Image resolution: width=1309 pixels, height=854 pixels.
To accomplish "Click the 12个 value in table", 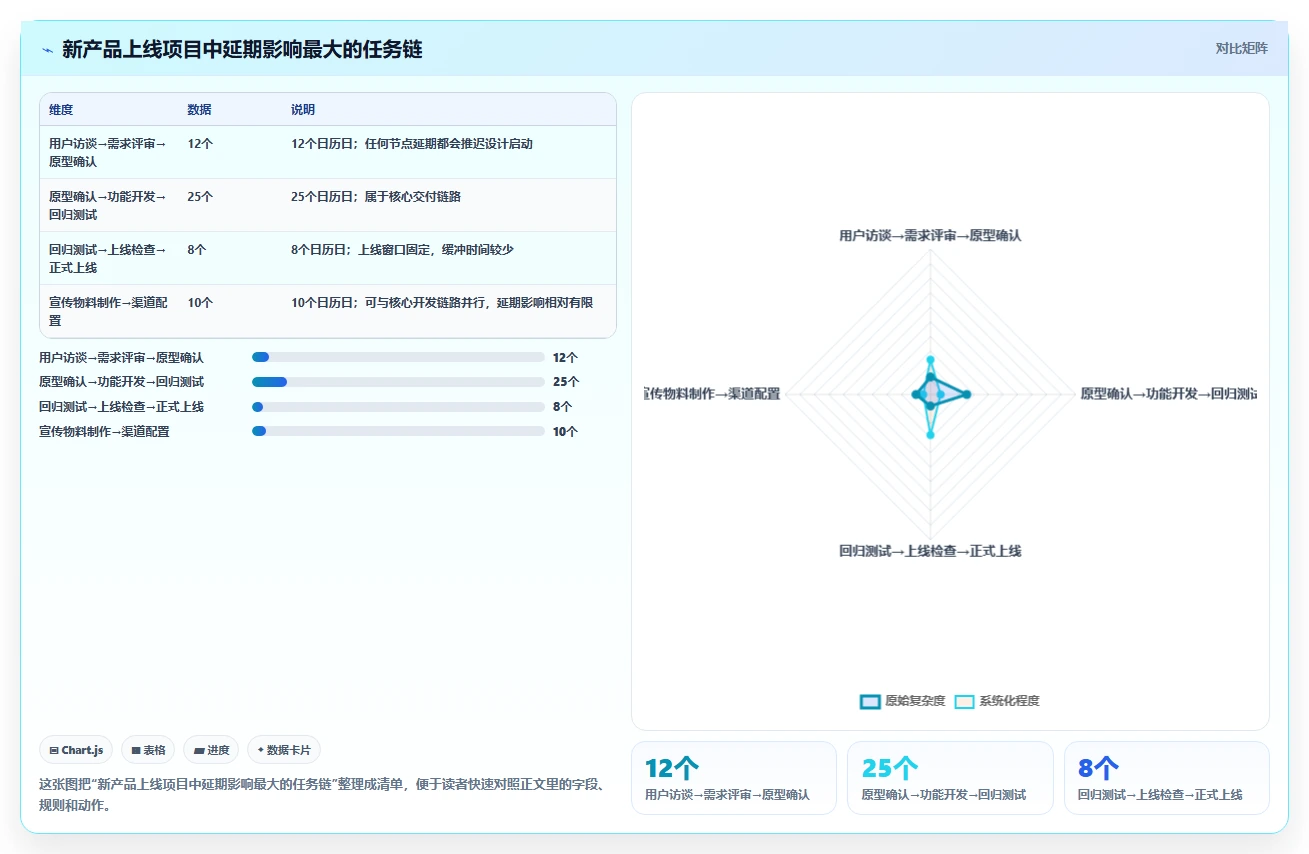I will pyautogui.click(x=200, y=144).
